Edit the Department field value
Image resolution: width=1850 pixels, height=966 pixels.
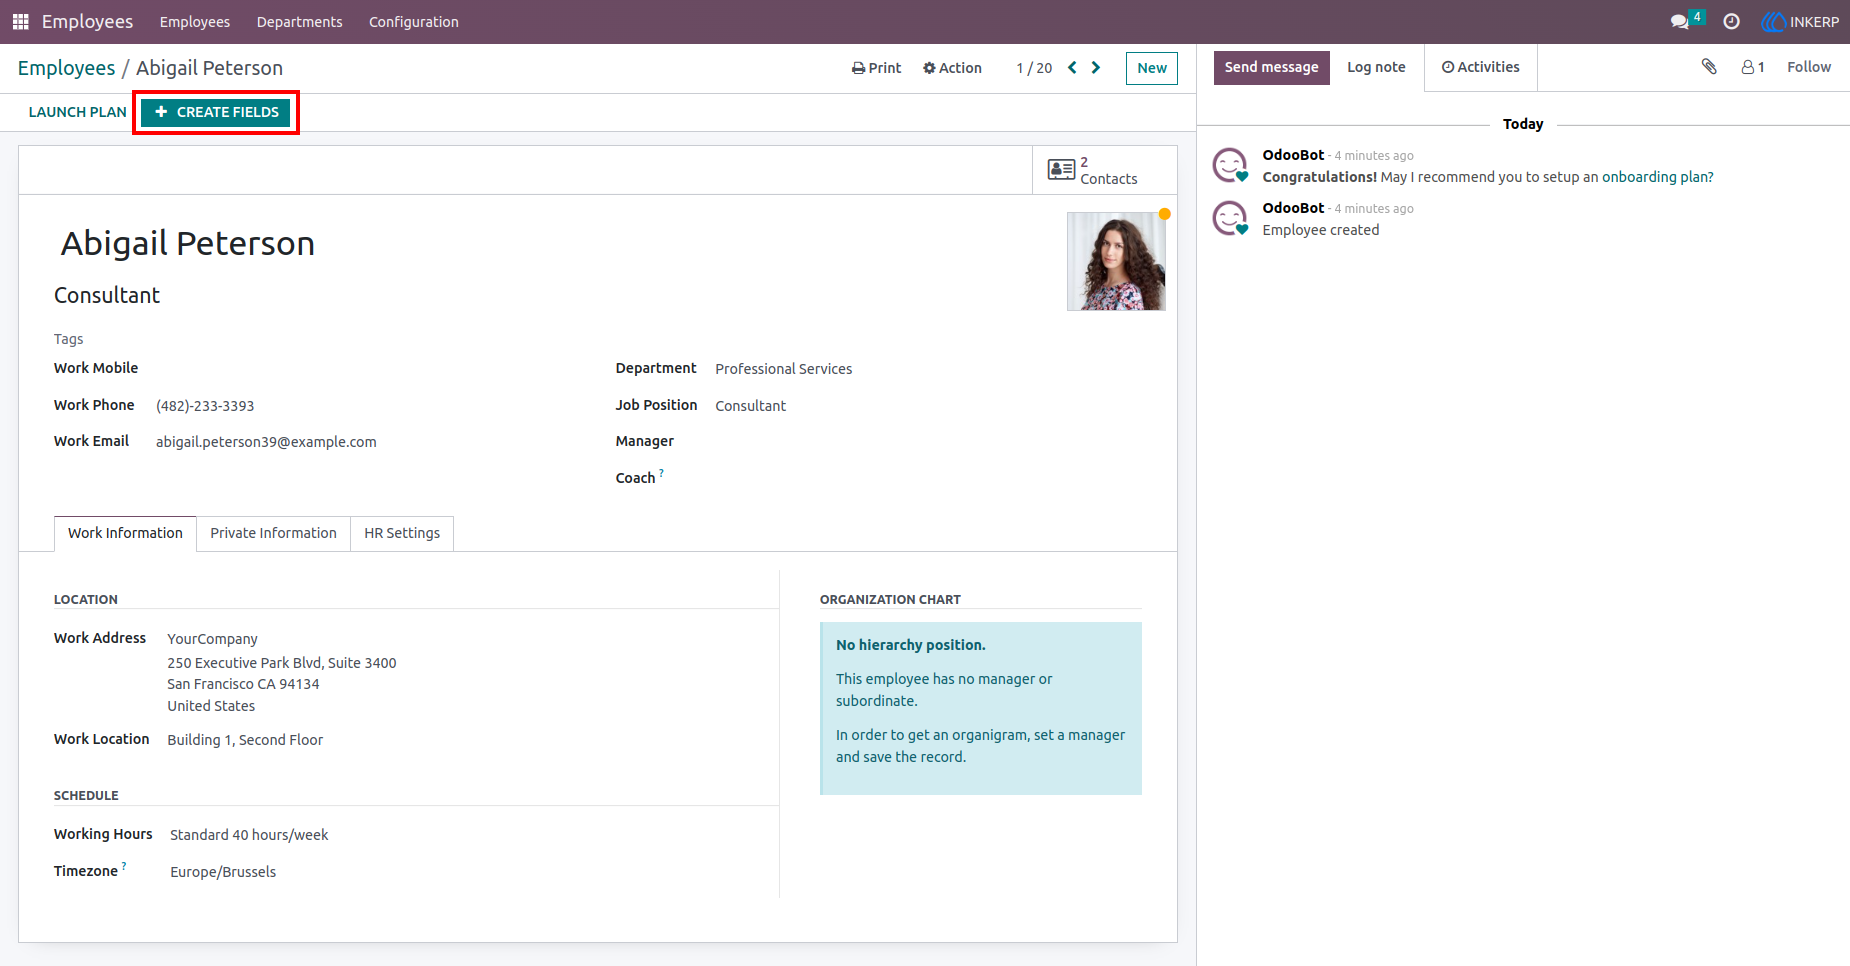click(x=783, y=369)
